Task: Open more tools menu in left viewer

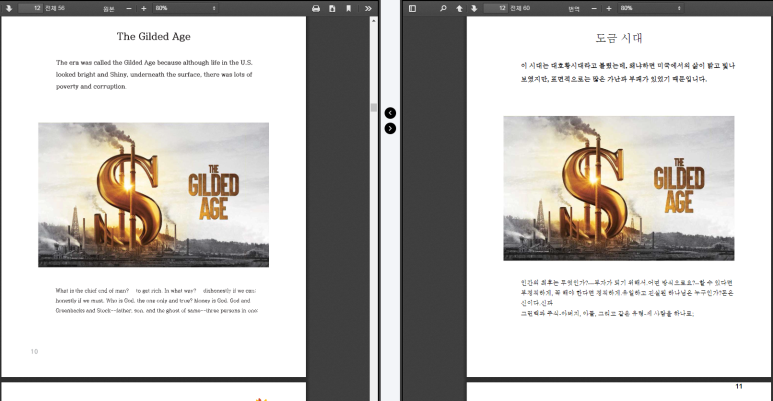Action: [x=368, y=8]
